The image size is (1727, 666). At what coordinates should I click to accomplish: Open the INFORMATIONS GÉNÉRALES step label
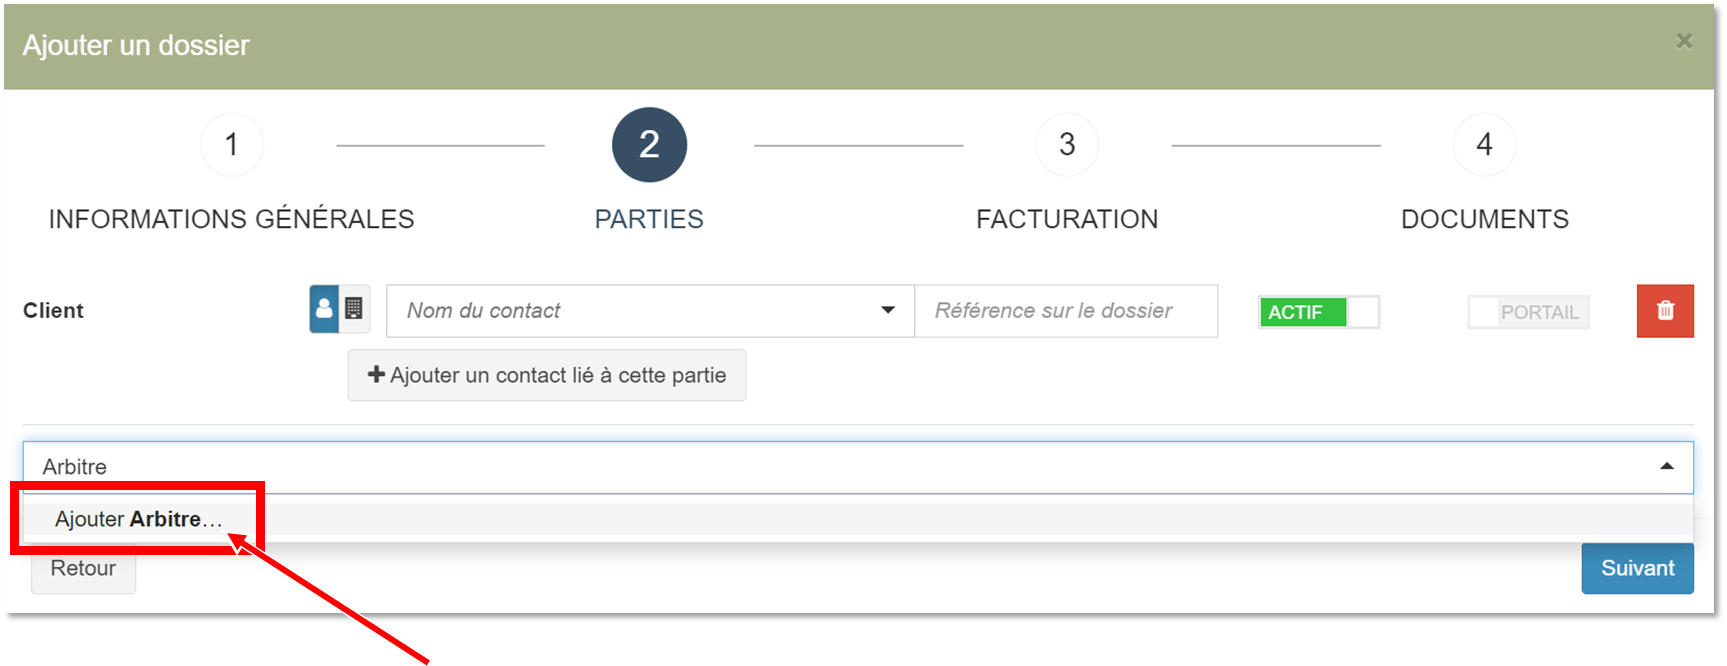tap(232, 219)
